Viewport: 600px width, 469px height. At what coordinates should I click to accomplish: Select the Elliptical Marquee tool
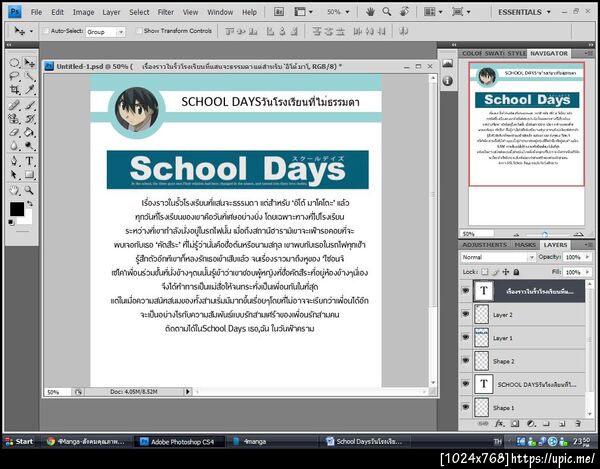coord(14,62)
